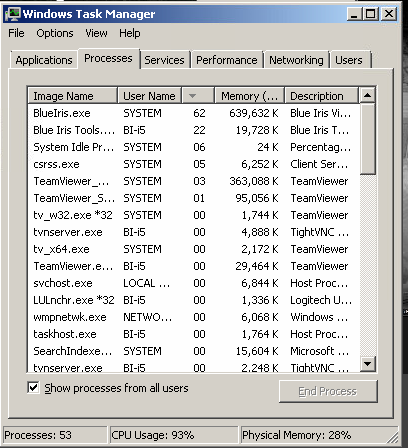408x448 pixels.
Task: Click the TightVNC description for 4,888 K row
Action: [319, 232]
